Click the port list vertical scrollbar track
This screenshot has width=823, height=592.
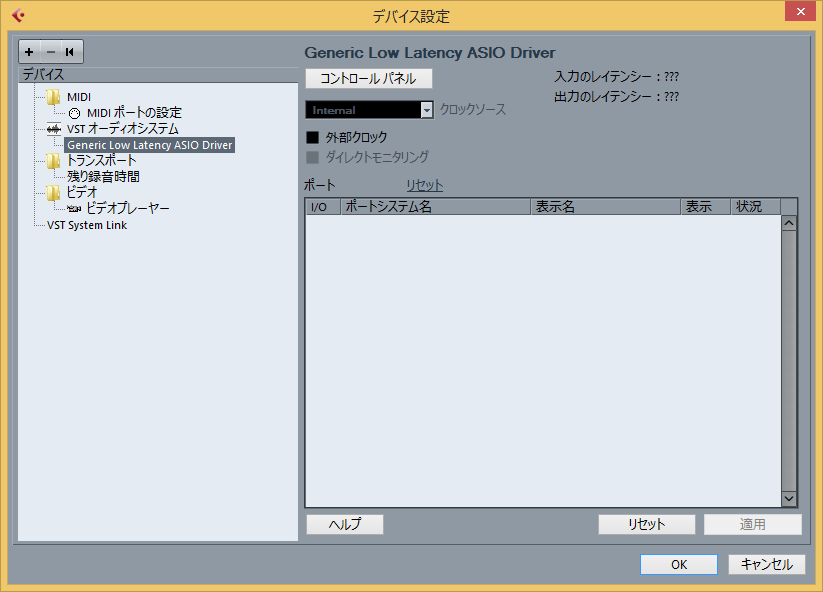point(789,361)
